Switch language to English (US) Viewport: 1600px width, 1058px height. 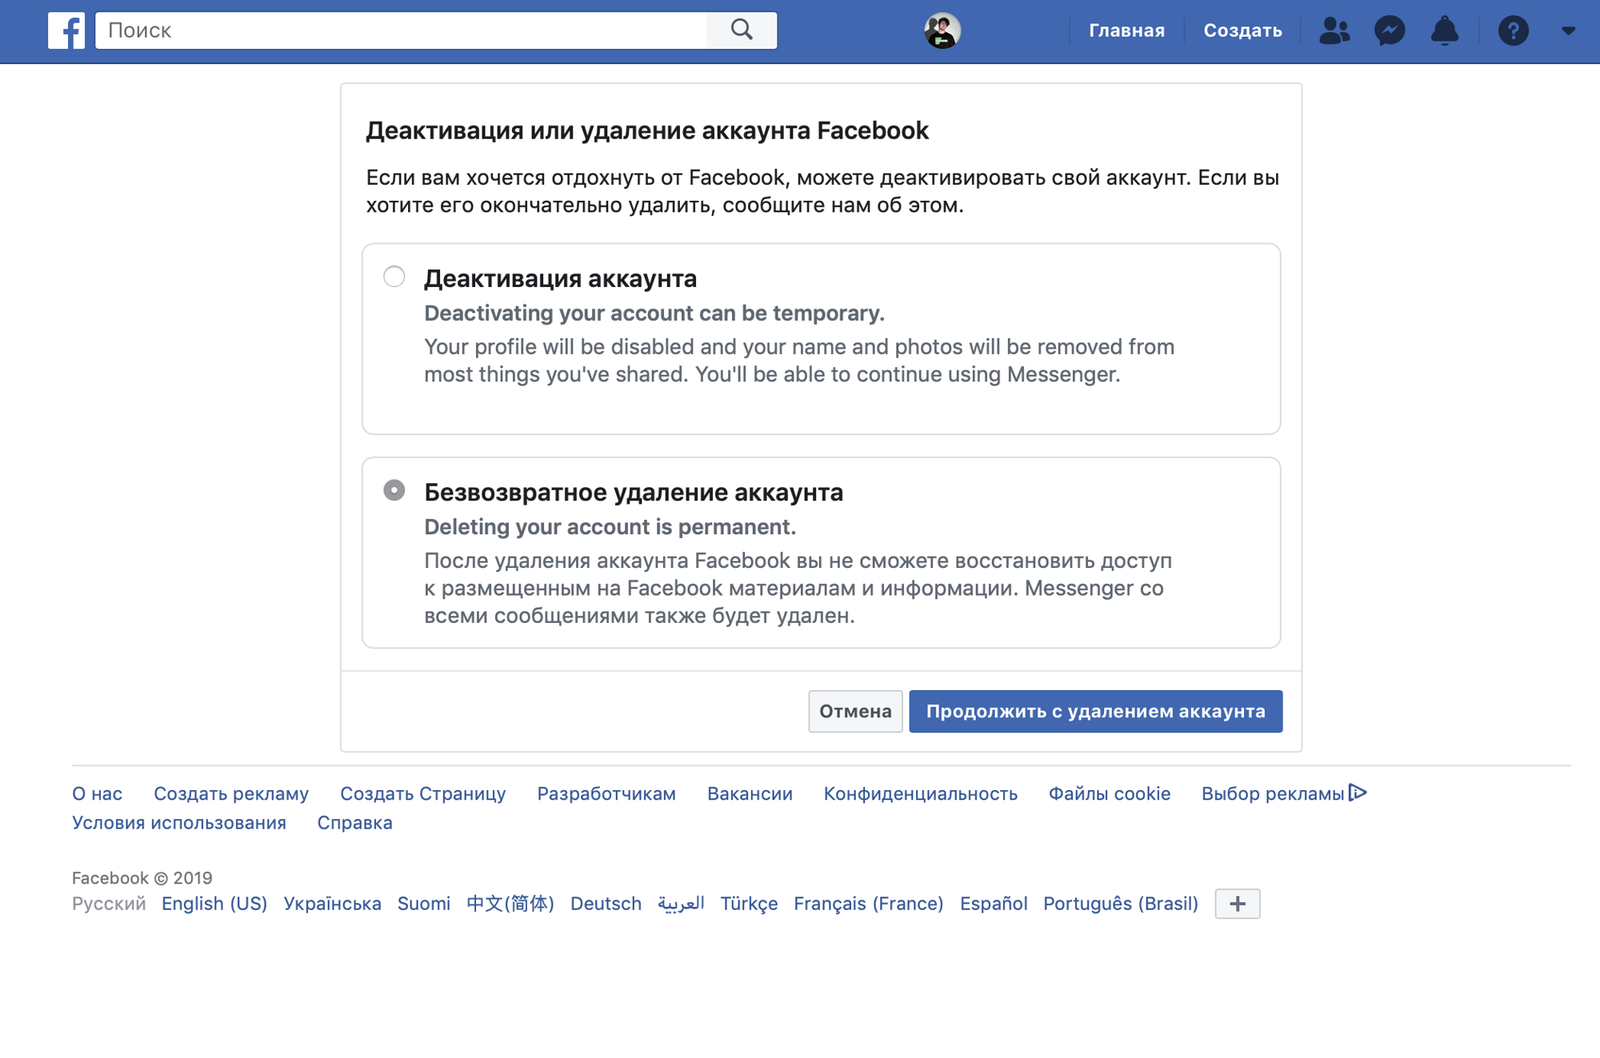(x=214, y=903)
